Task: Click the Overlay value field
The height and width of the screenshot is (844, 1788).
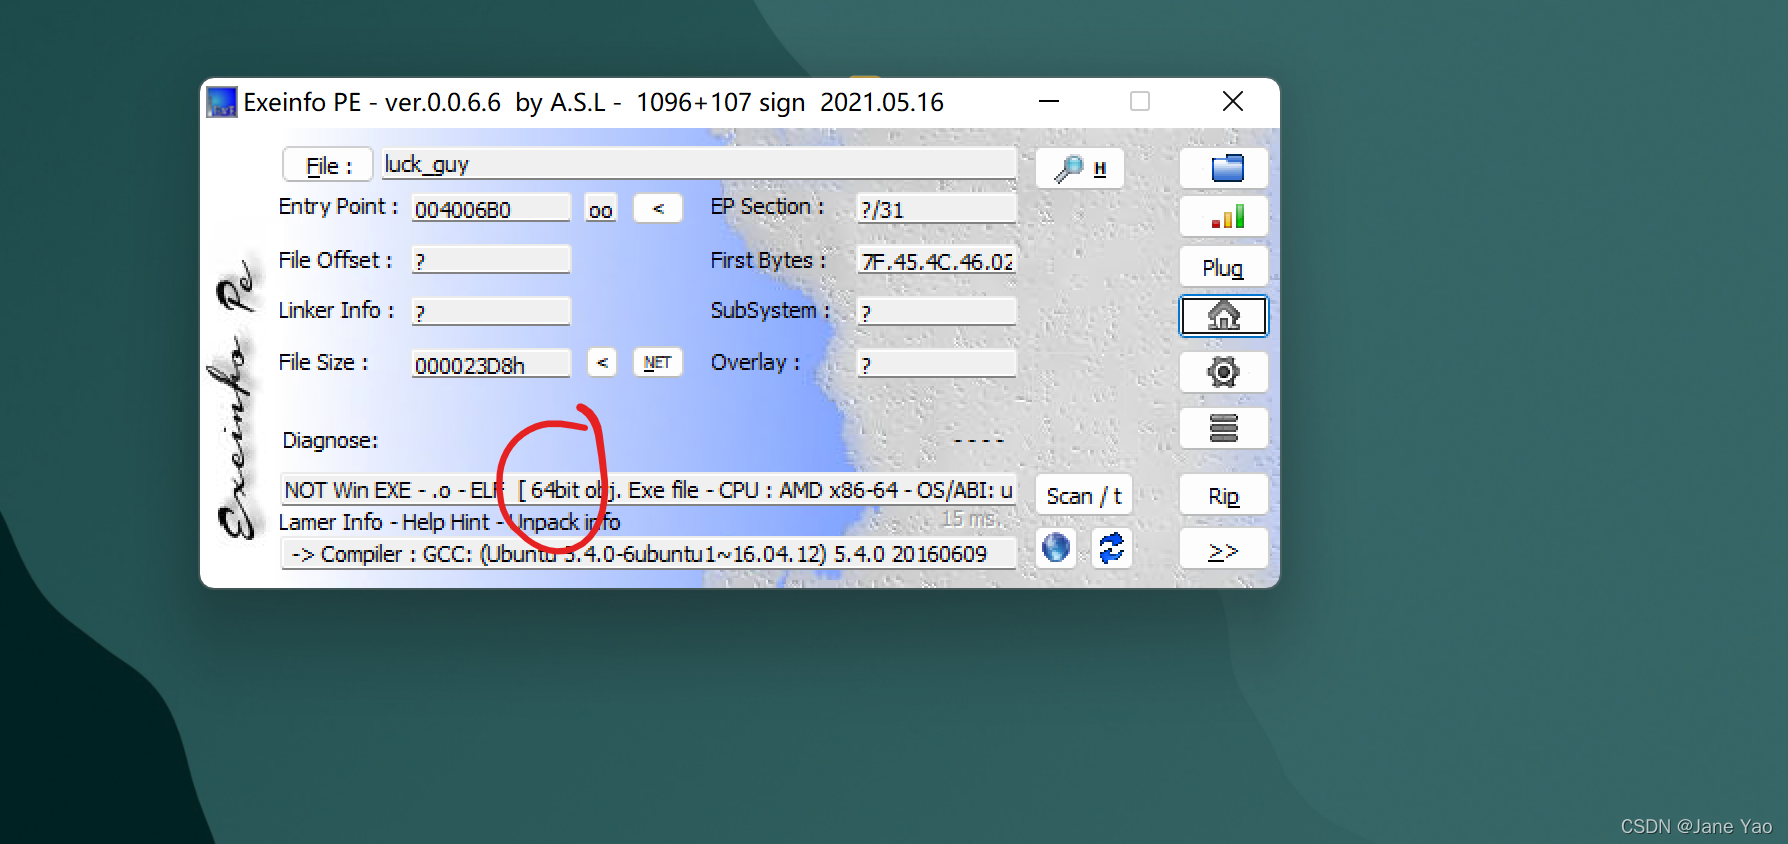Action: pos(936,364)
